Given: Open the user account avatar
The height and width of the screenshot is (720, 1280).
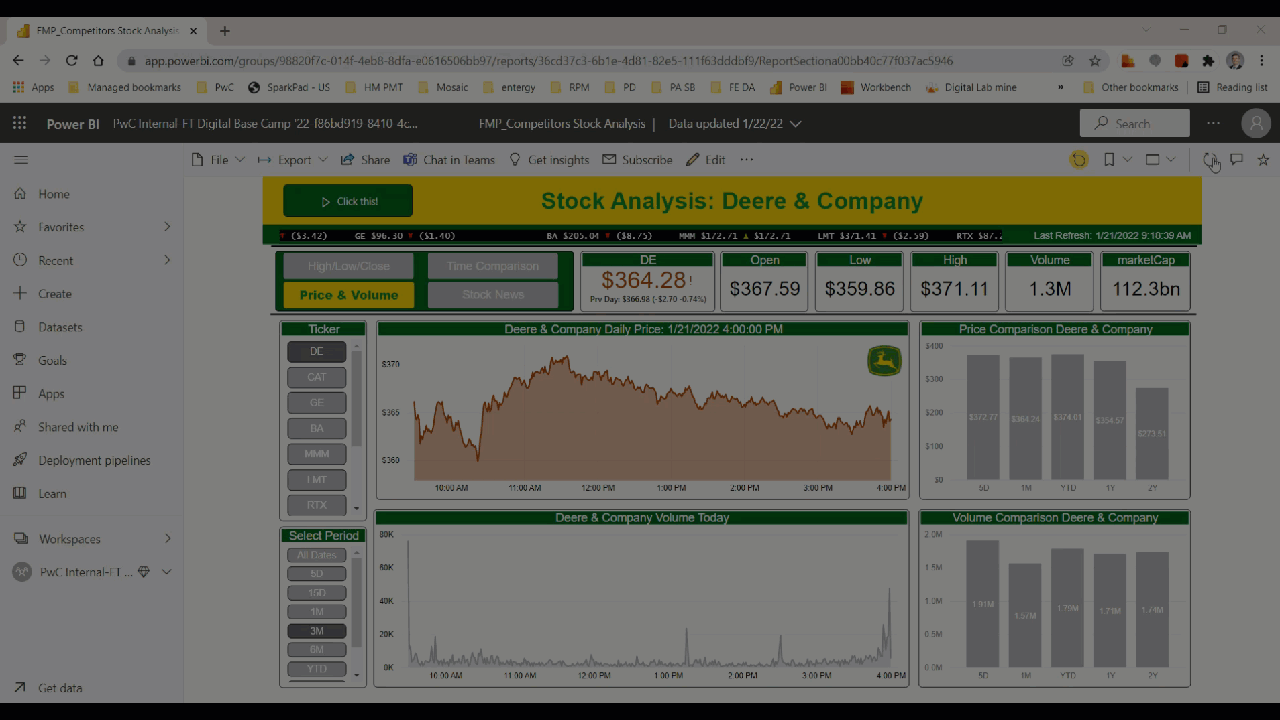Looking at the screenshot, I should (x=1255, y=123).
